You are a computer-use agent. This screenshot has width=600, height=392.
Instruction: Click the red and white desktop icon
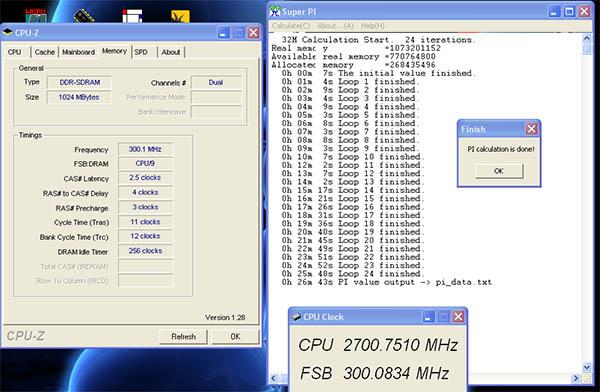pyautogui.click(x=132, y=16)
